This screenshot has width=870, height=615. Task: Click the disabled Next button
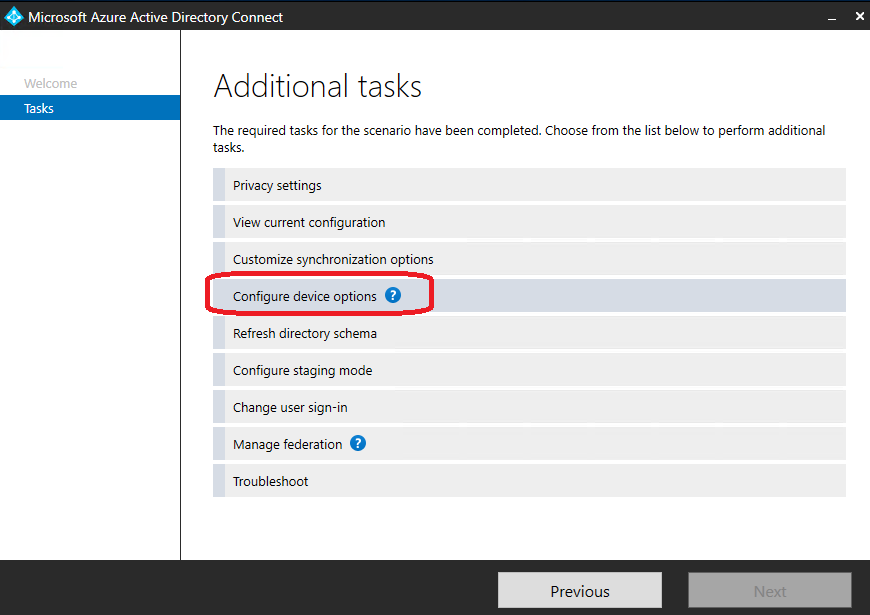coord(769,590)
